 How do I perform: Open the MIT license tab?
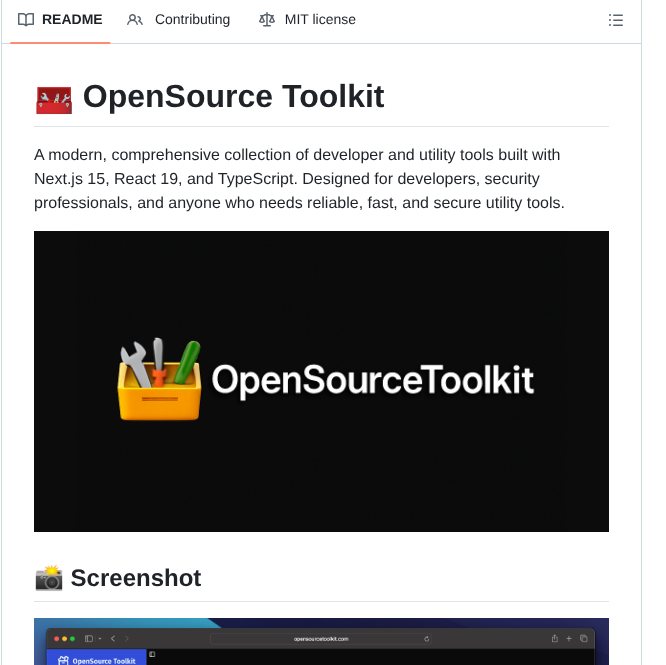point(308,20)
